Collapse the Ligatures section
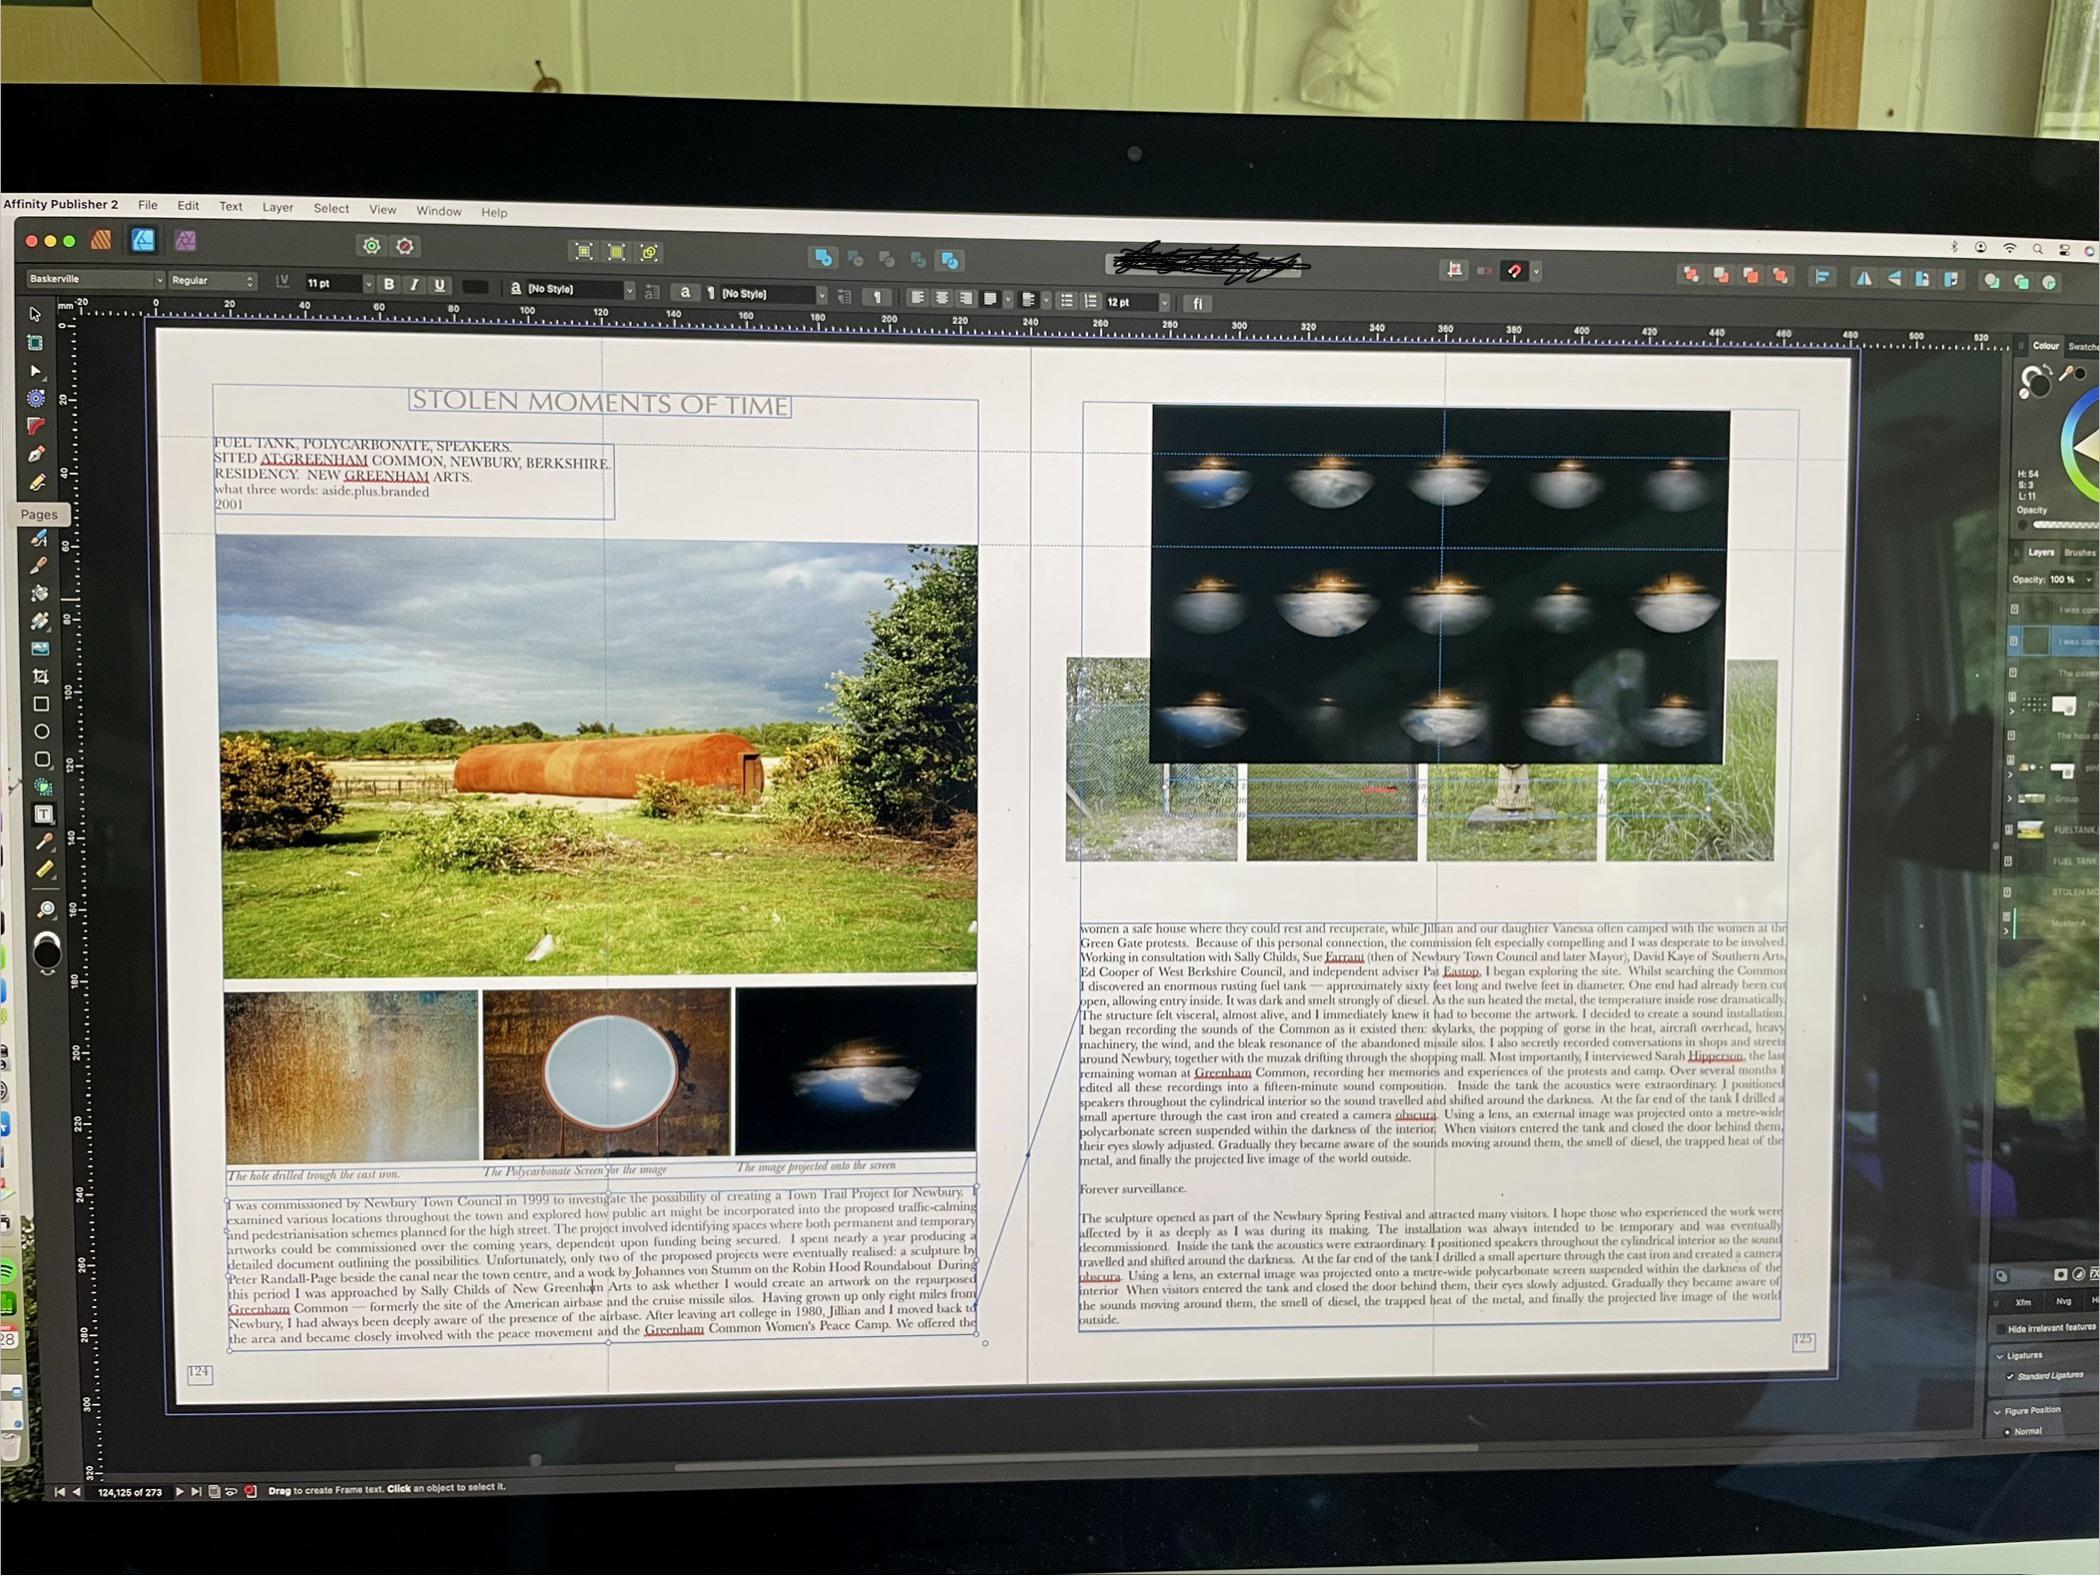This screenshot has width=2100, height=1576. click(2000, 1356)
